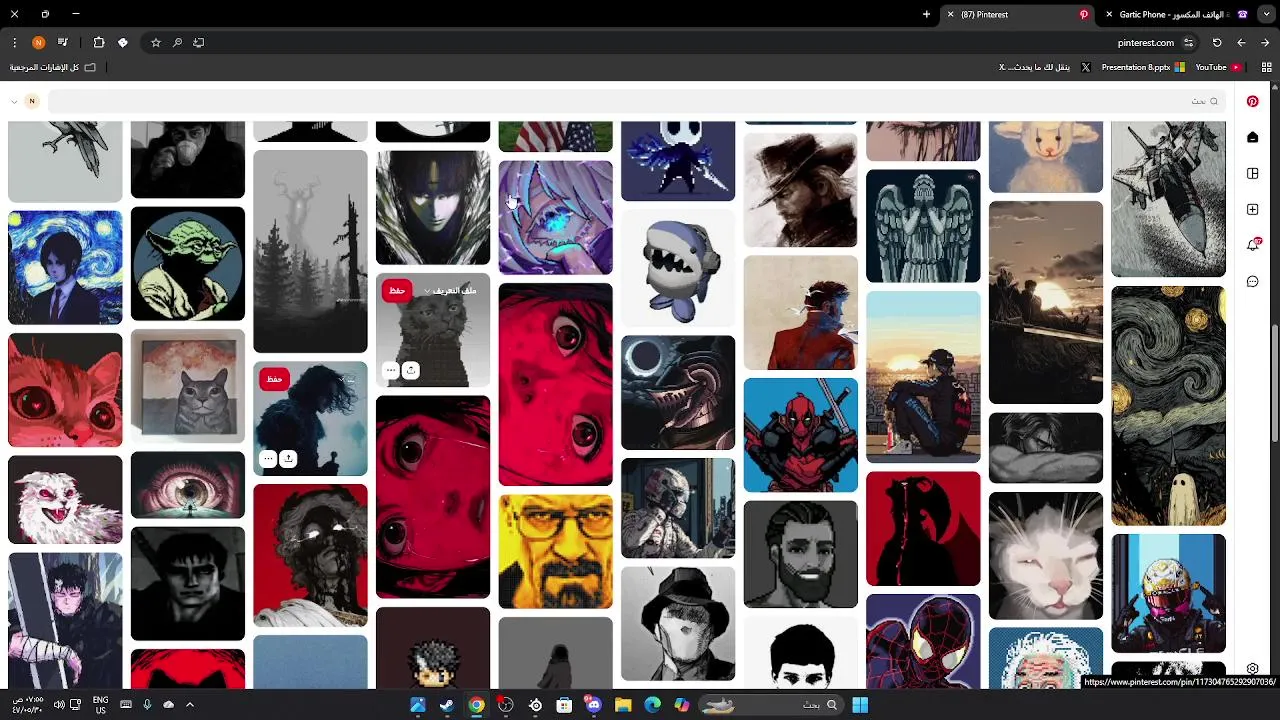
Task: Open a new browser tab
Action: pos(926,14)
